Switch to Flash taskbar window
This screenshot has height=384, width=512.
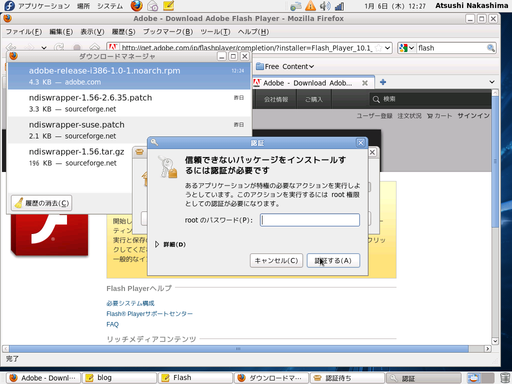(x=195, y=378)
